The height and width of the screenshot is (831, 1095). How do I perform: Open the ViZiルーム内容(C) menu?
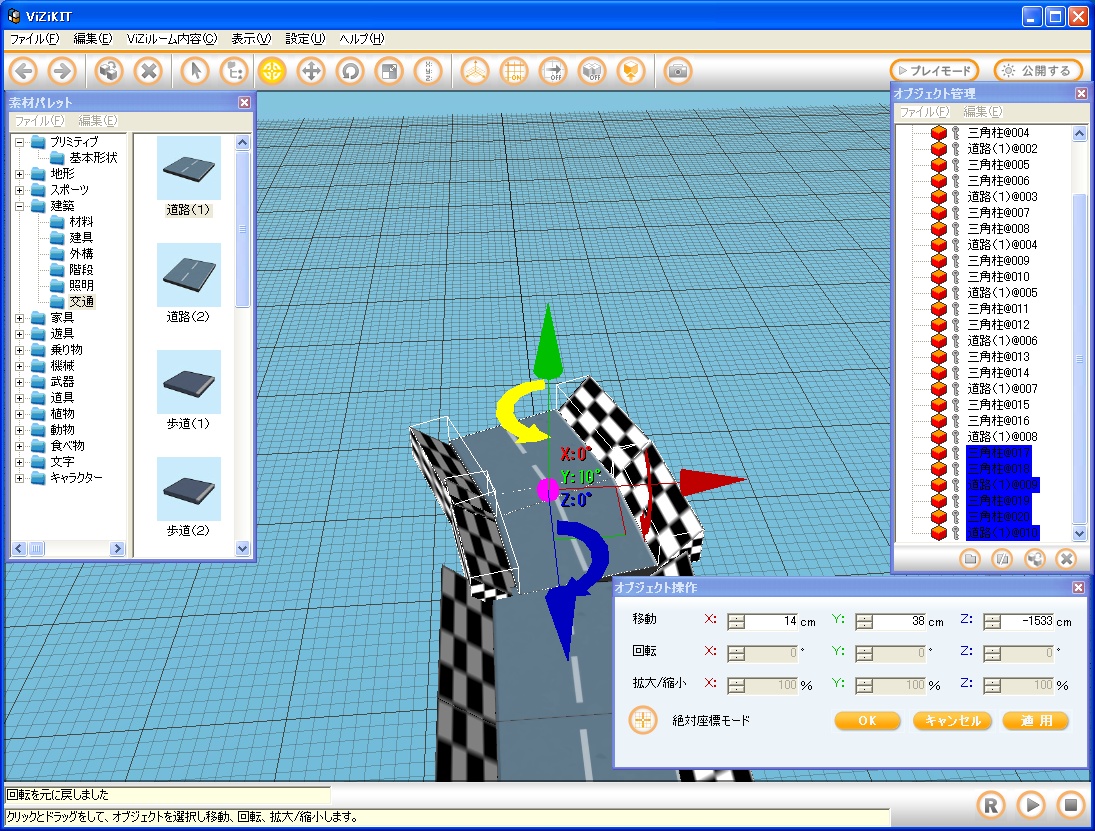[x=172, y=39]
